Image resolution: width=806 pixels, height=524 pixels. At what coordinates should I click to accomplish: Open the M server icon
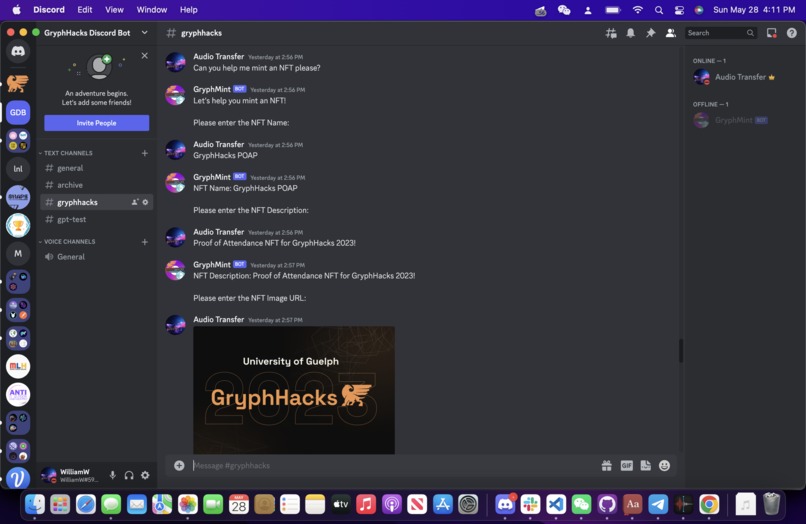click(18, 254)
